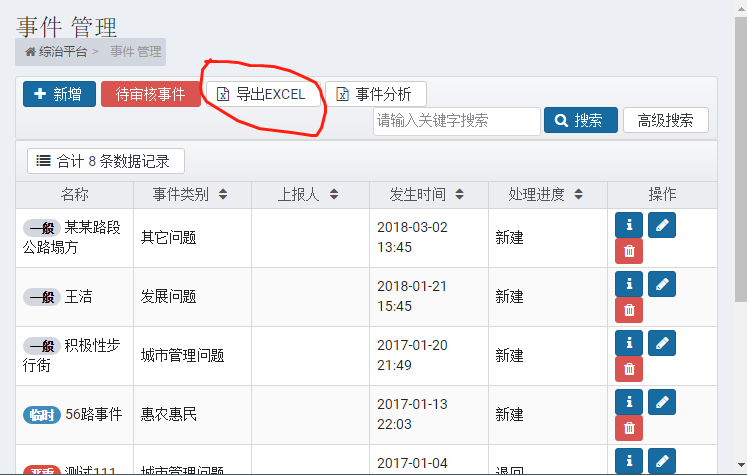747x475 pixels.
Task: Edit the 某某路段公路塌方 record
Action: click(662, 225)
